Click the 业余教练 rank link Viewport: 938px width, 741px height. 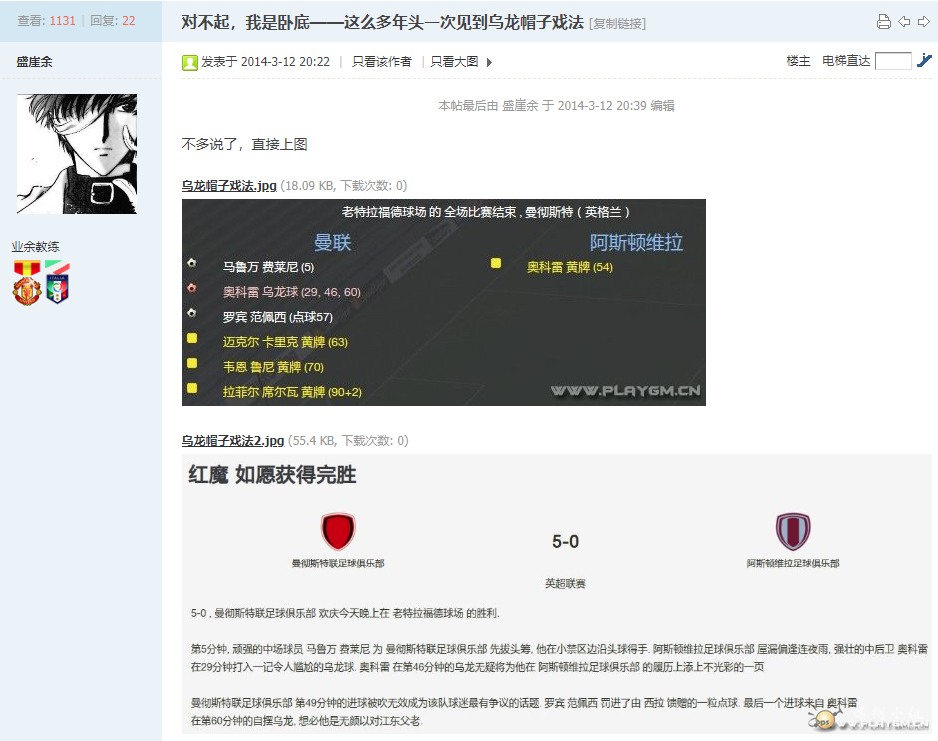[35, 246]
